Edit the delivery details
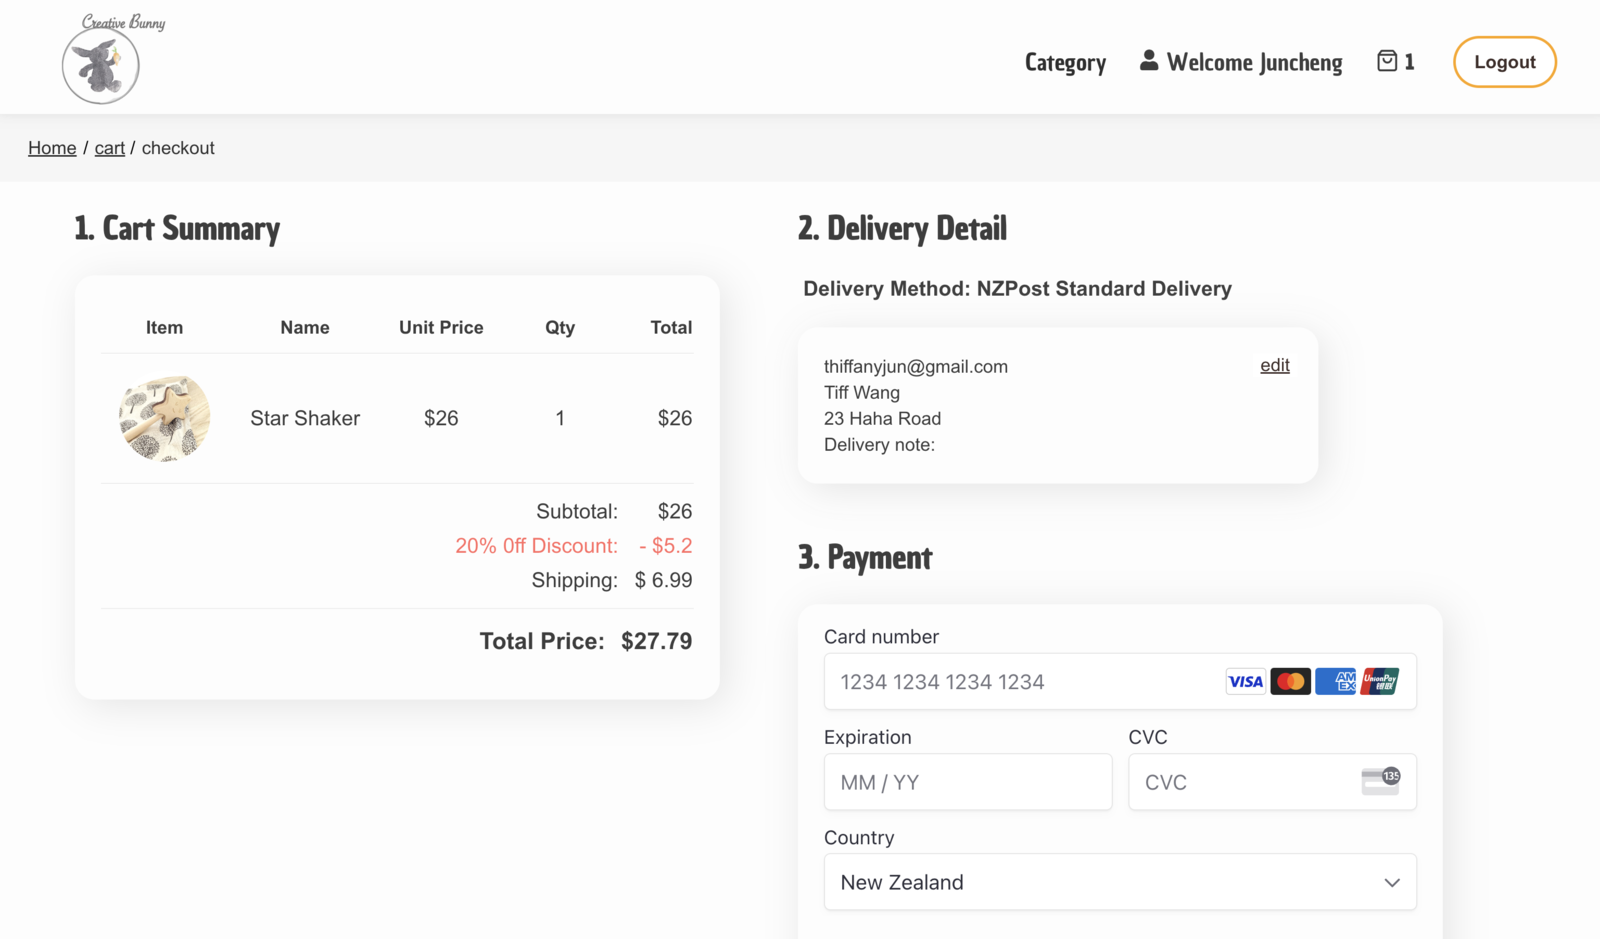This screenshot has width=1600, height=939. (x=1274, y=365)
